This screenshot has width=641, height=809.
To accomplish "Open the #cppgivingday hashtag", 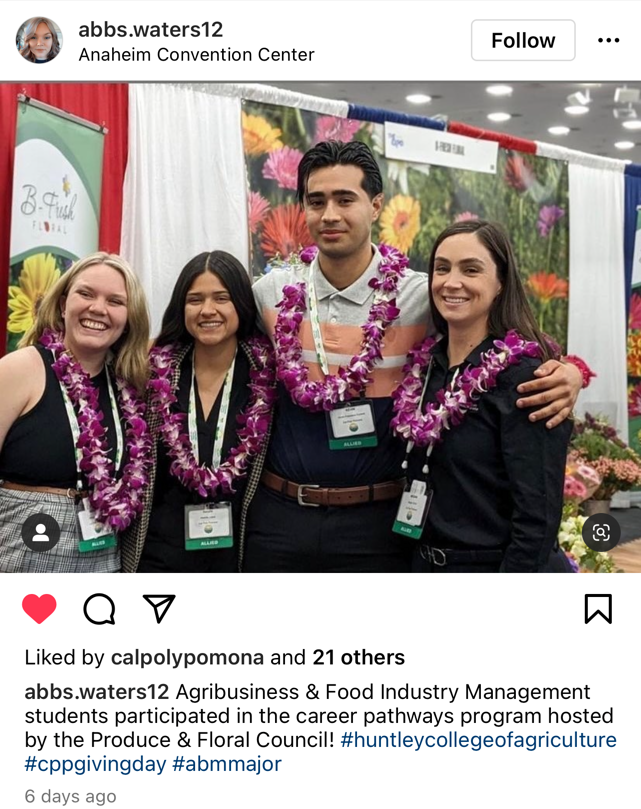I will pos(95,764).
